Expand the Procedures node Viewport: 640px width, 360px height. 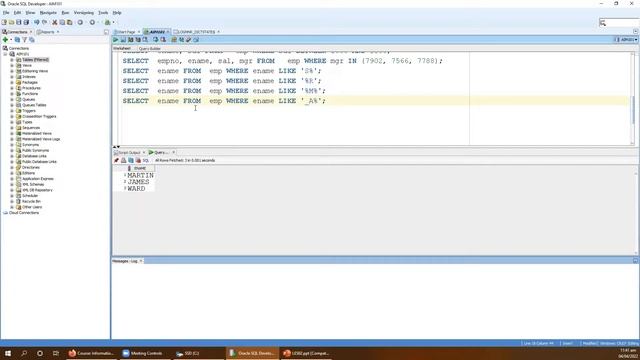[x=12, y=88]
